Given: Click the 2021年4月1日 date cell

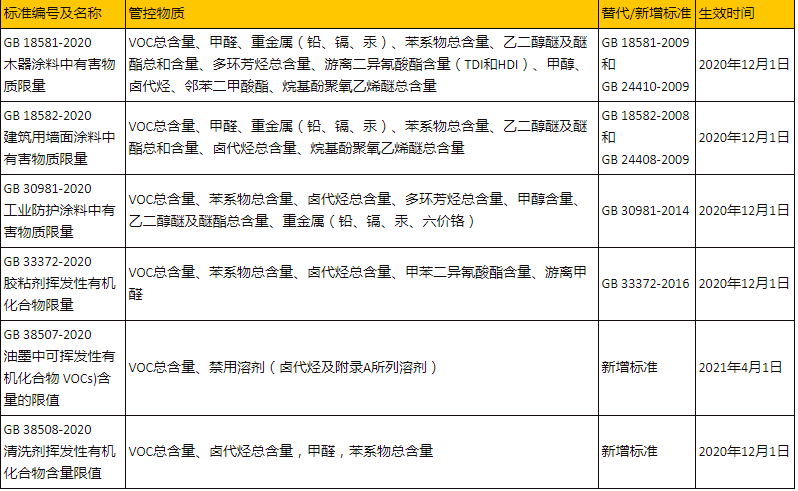Looking at the screenshot, I should pos(745,368).
